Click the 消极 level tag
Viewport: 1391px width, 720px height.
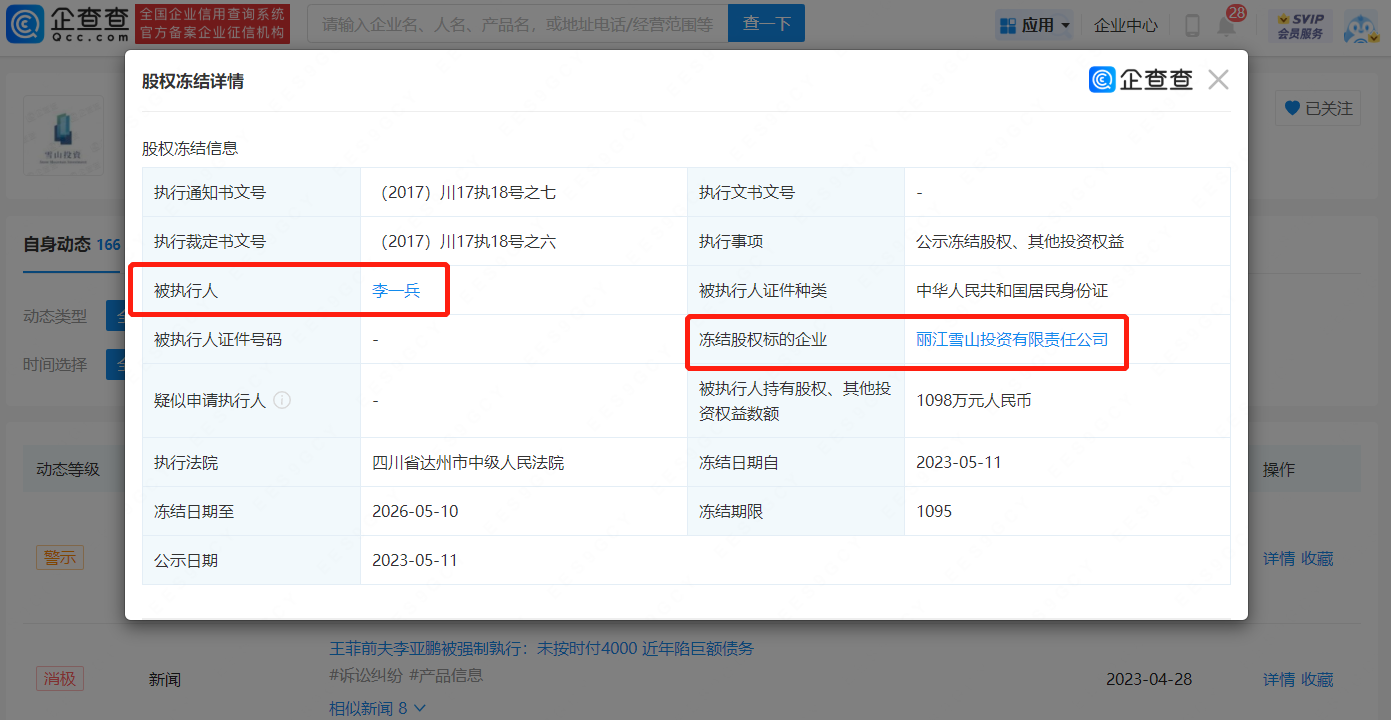(60, 679)
